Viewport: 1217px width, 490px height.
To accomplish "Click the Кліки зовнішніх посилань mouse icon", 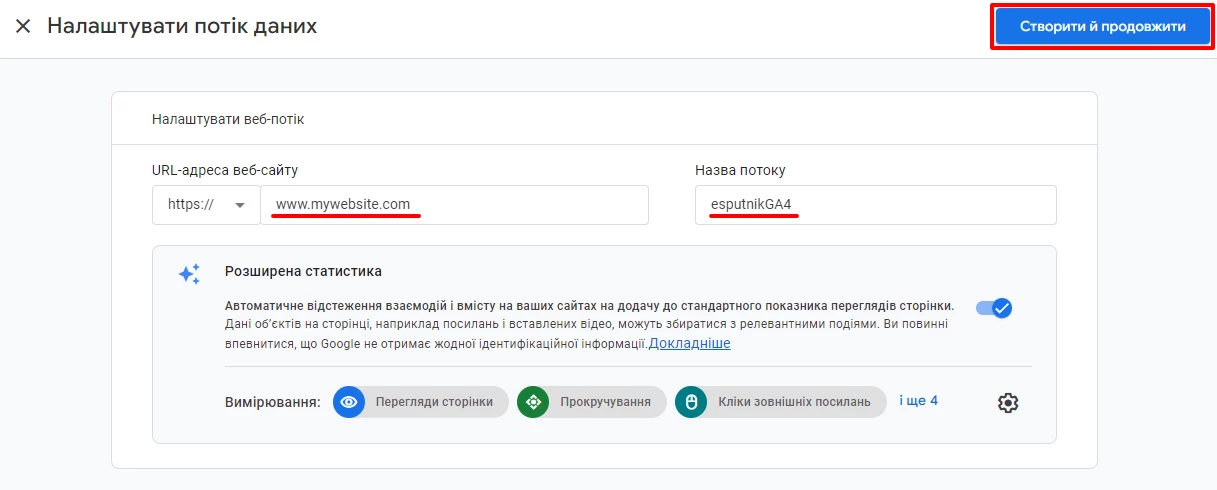I will (x=691, y=402).
